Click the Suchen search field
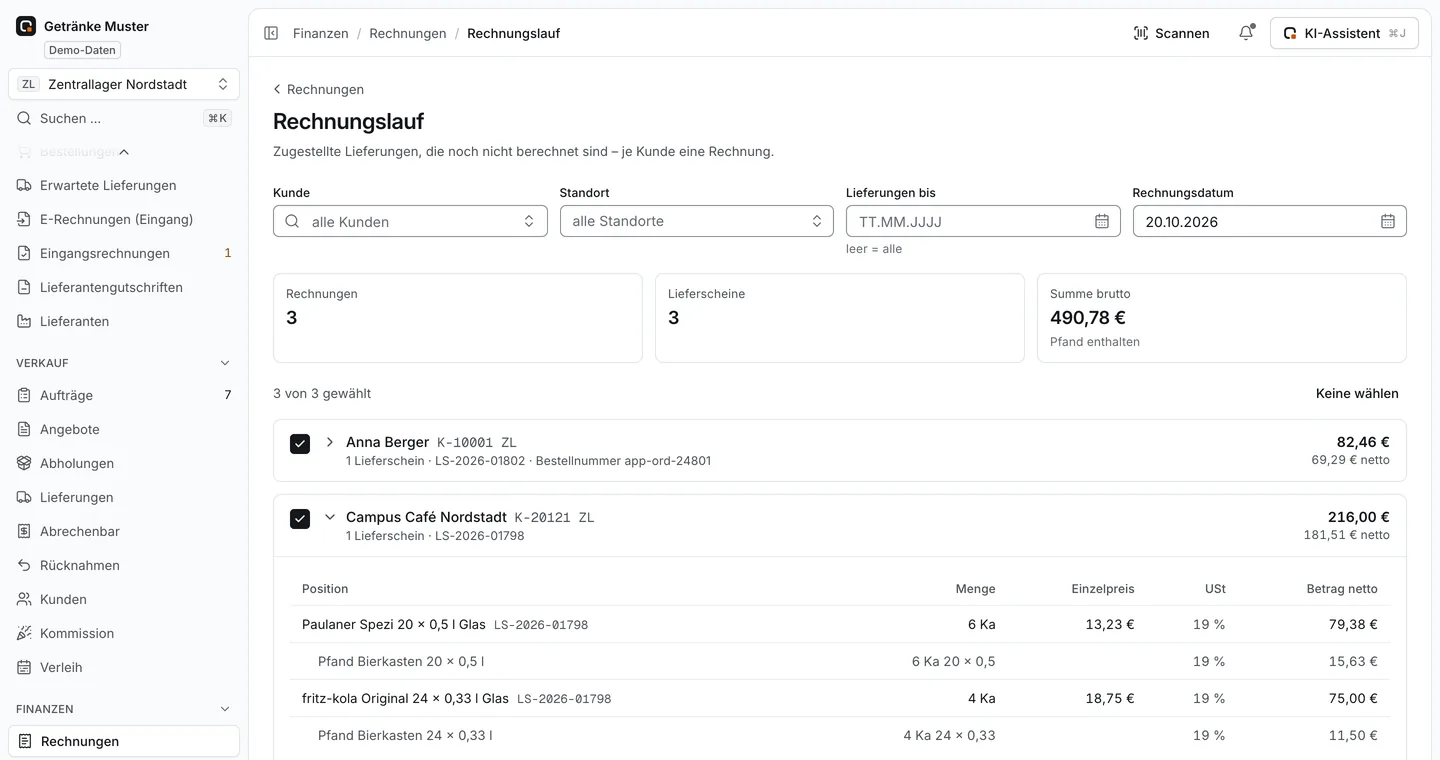 tap(124, 118)
